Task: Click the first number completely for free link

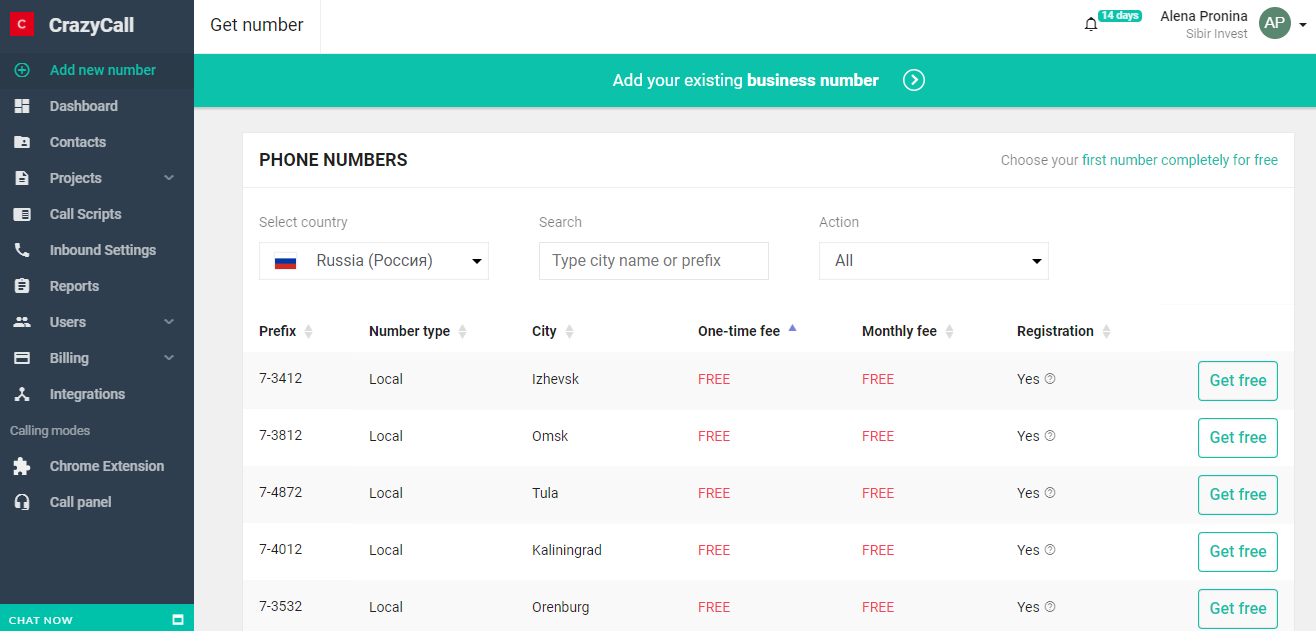Action: tap(1179, 160)
